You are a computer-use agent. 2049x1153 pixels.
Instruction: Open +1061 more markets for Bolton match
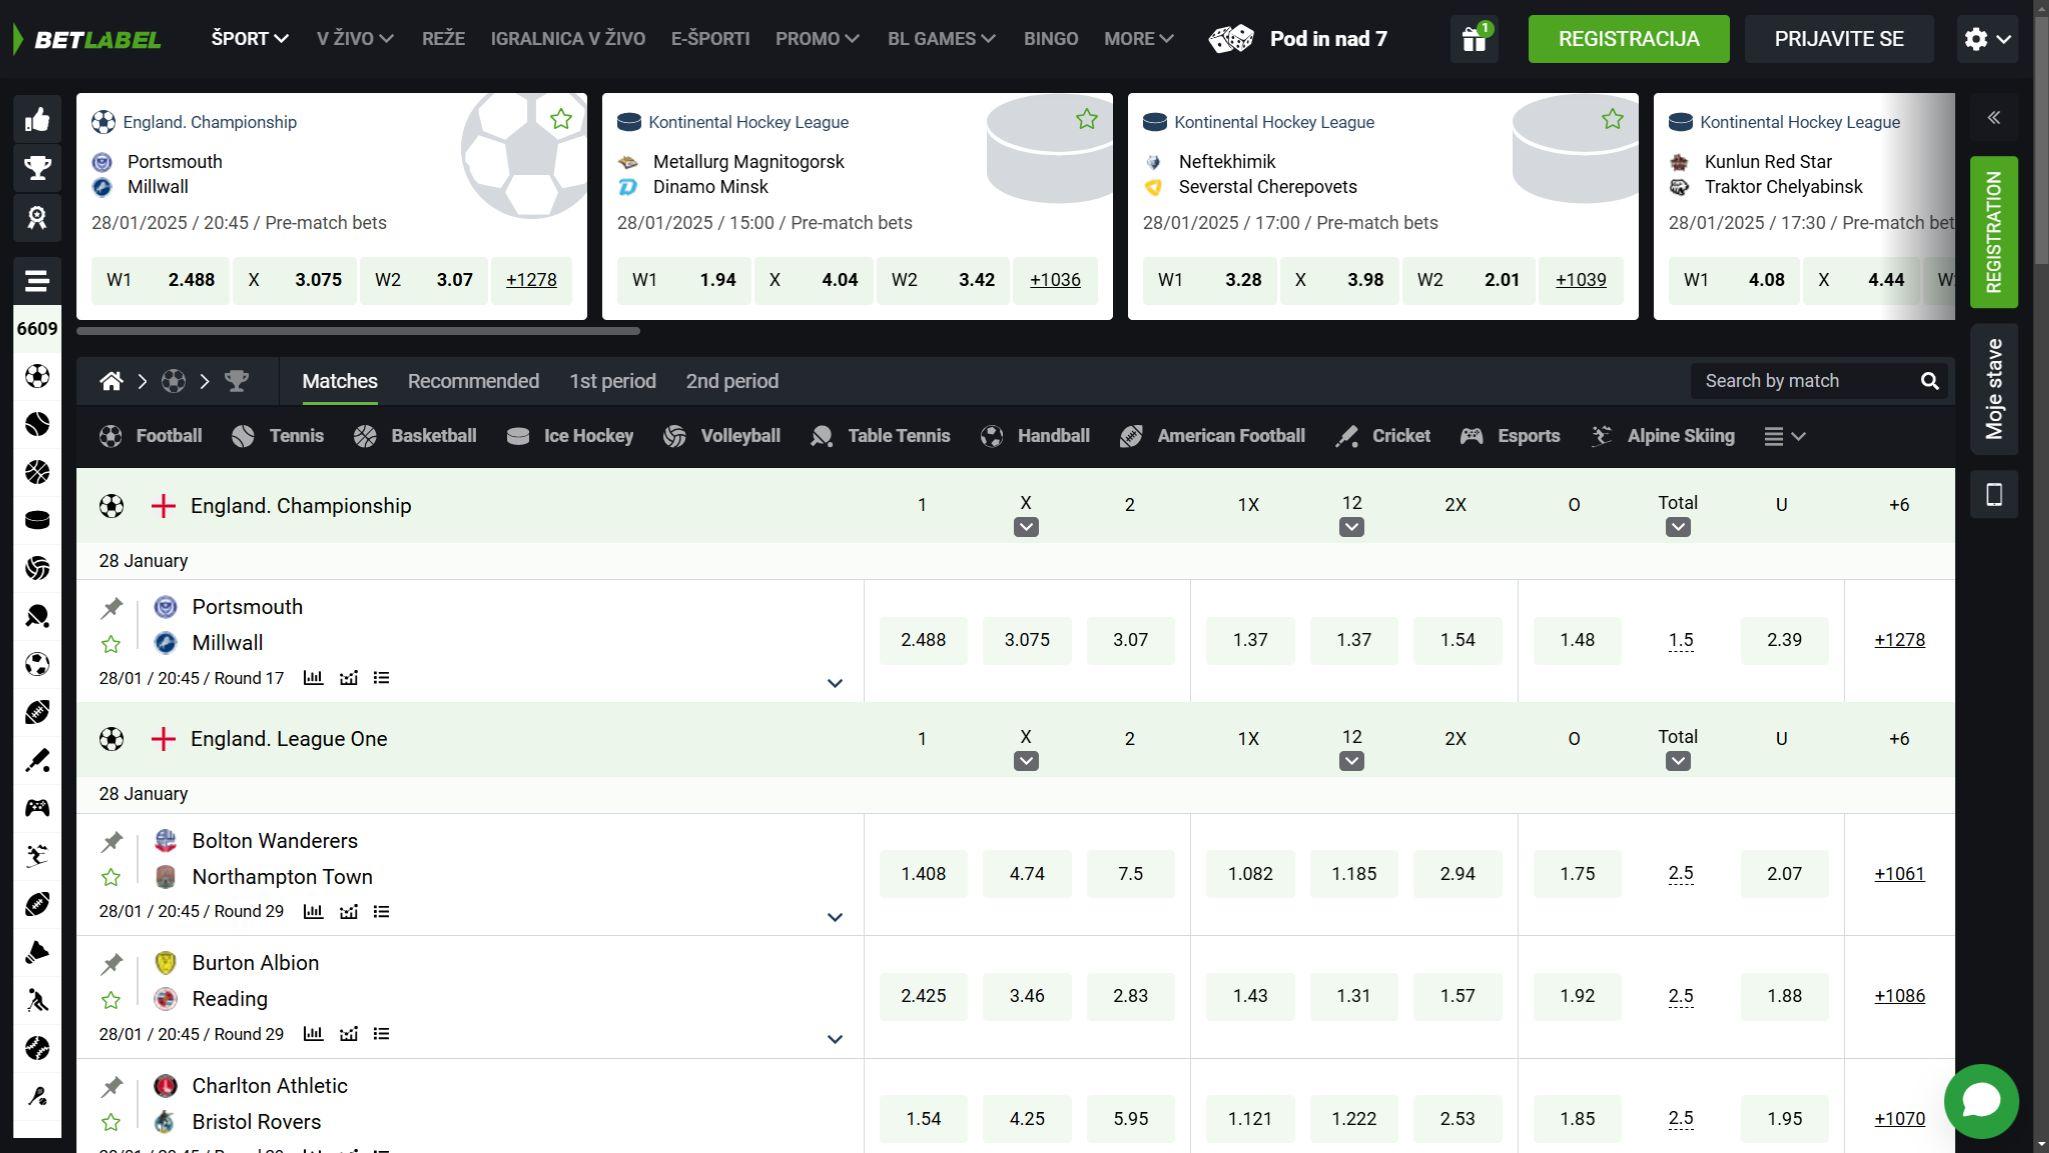(1899, 874)
